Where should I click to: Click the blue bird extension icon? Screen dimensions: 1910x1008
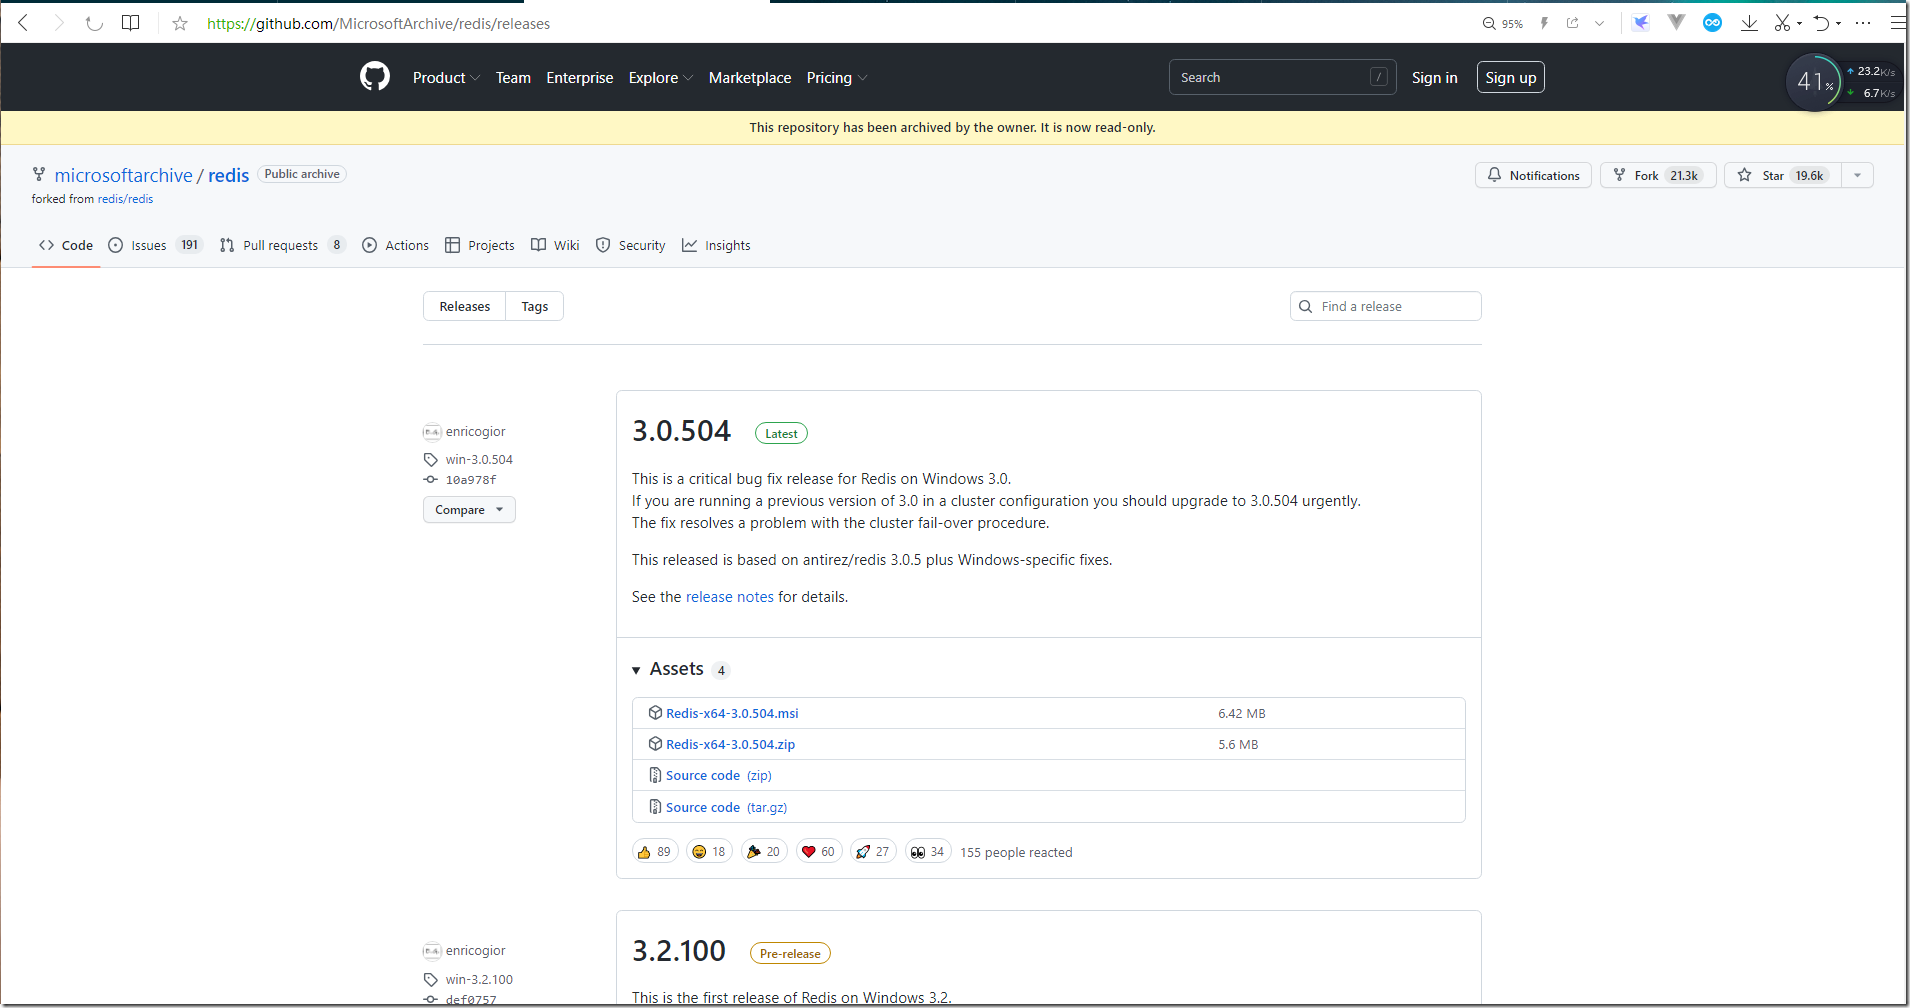coord(1641,23)
